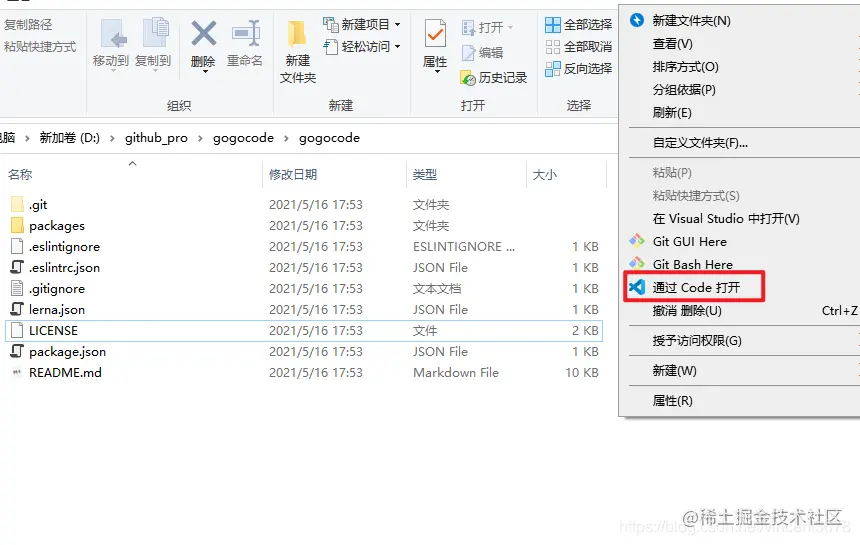This screenshot has height=545, width=860.
Task: Click the blue icon beside 新建文件夹(N)
Action: click(637, 20)
